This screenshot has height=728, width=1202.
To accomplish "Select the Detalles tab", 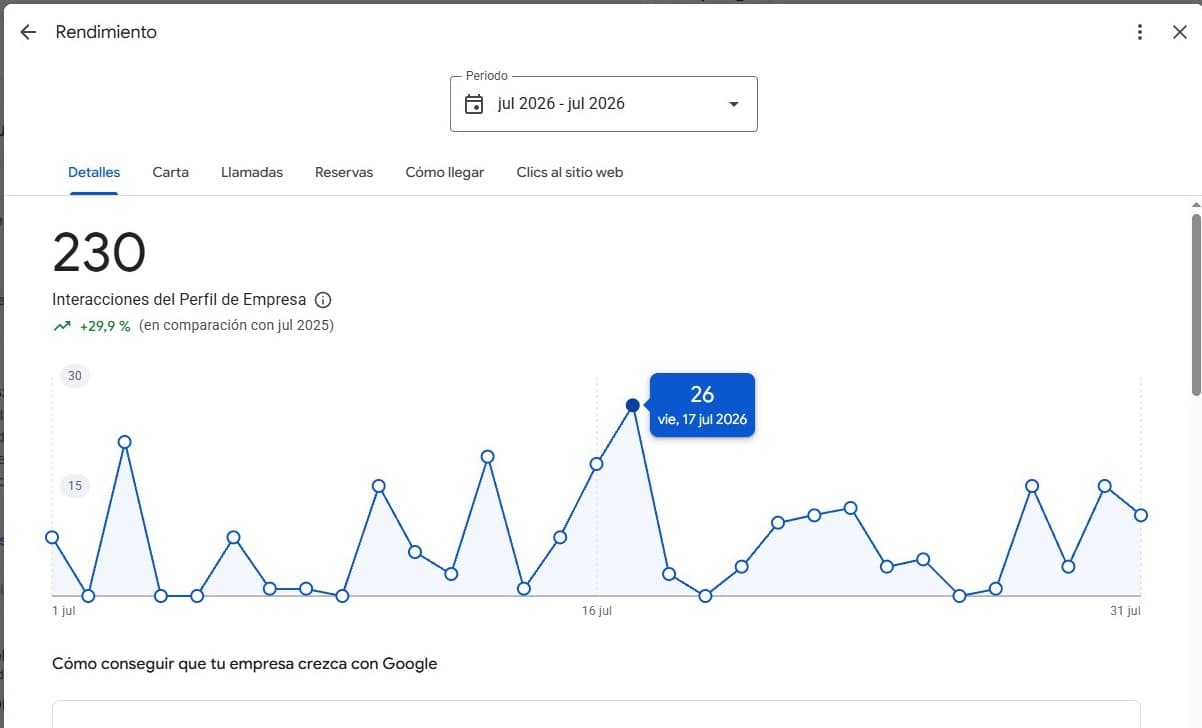I will (94, 172).
